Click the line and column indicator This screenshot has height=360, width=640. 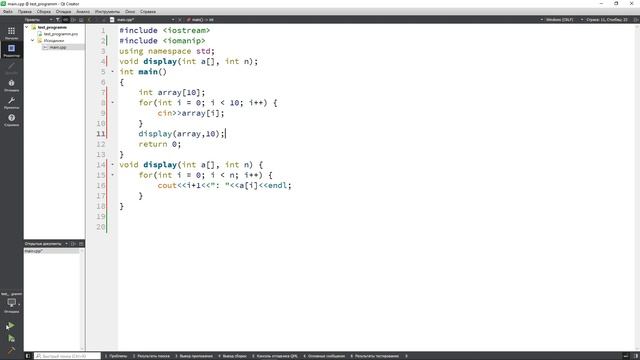(x=607, y=20)
